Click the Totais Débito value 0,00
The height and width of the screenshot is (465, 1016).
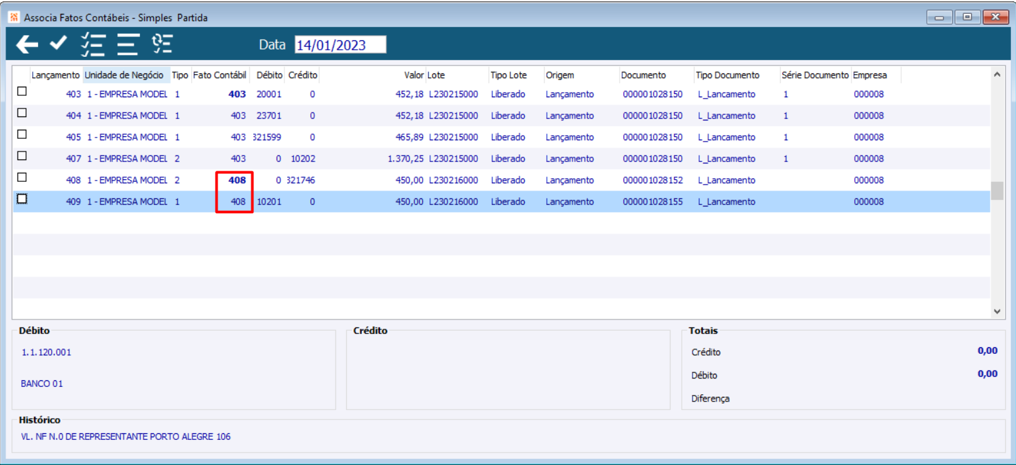point(987,374)
